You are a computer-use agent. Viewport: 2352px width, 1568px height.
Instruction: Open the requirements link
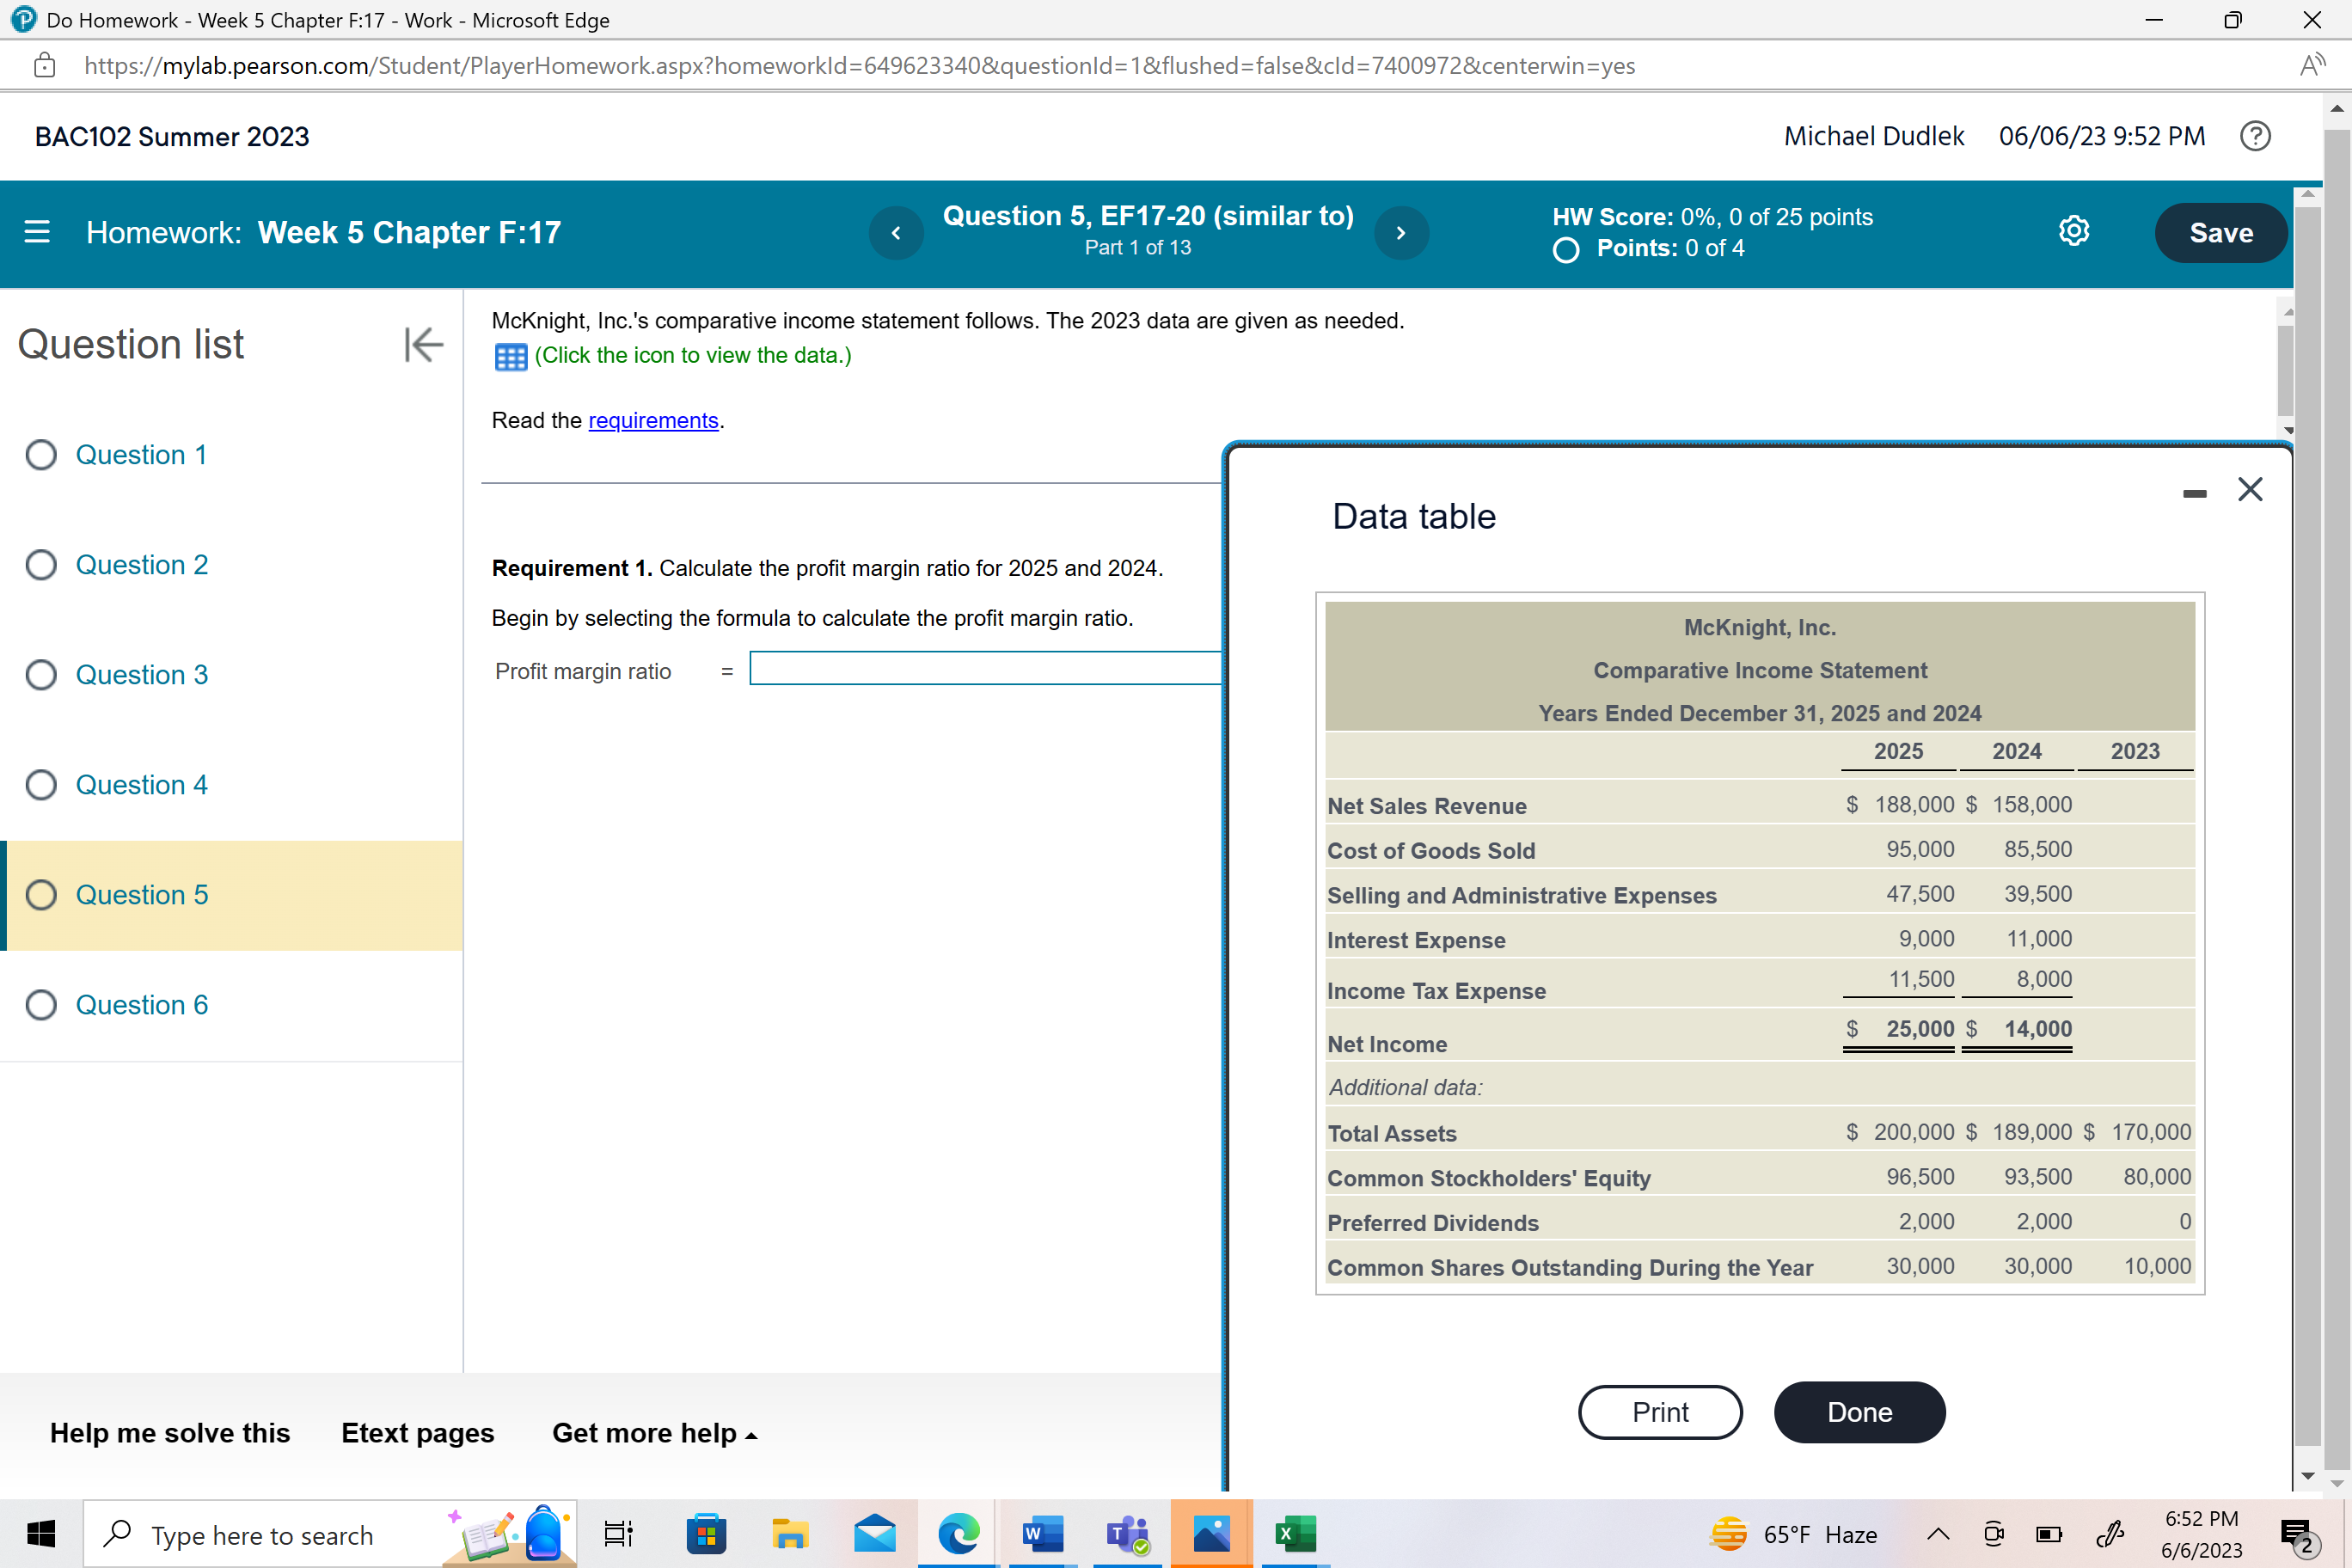click(x=653, y=420)
